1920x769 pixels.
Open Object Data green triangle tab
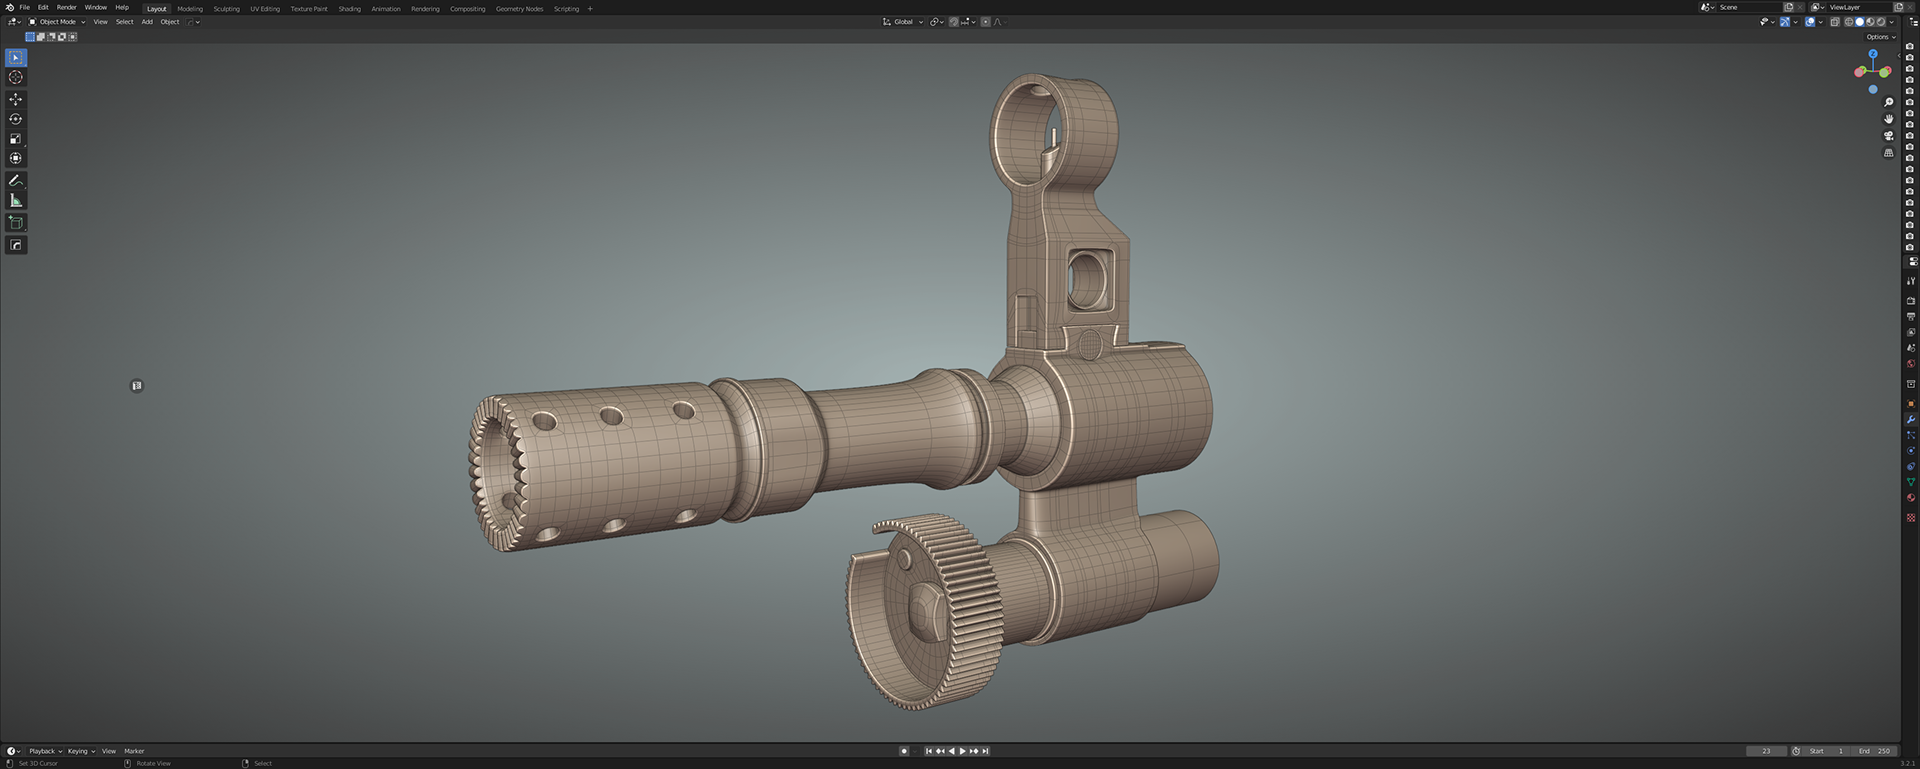click(x=1911, y=482)
